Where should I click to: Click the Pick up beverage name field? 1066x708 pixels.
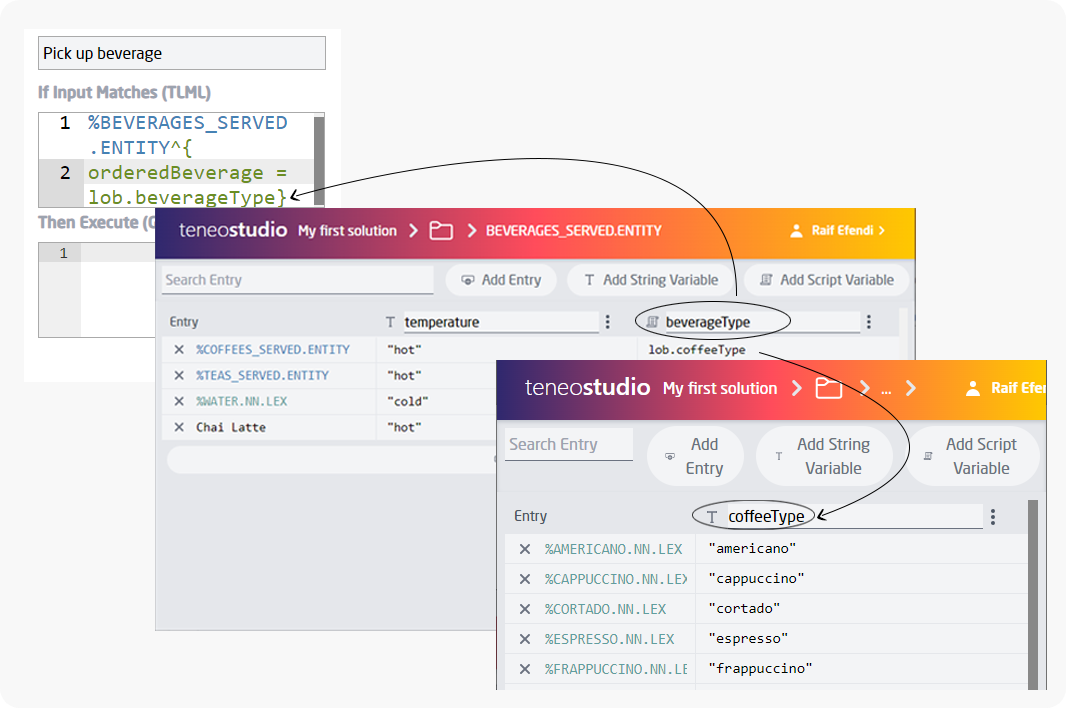point(182,53)
